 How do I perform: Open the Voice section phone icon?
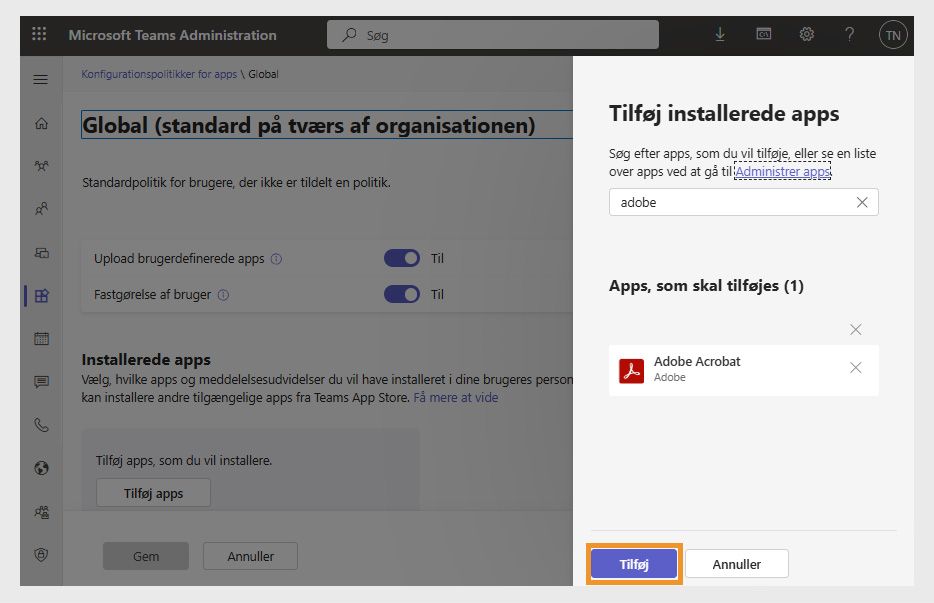(x=40, y=425)
